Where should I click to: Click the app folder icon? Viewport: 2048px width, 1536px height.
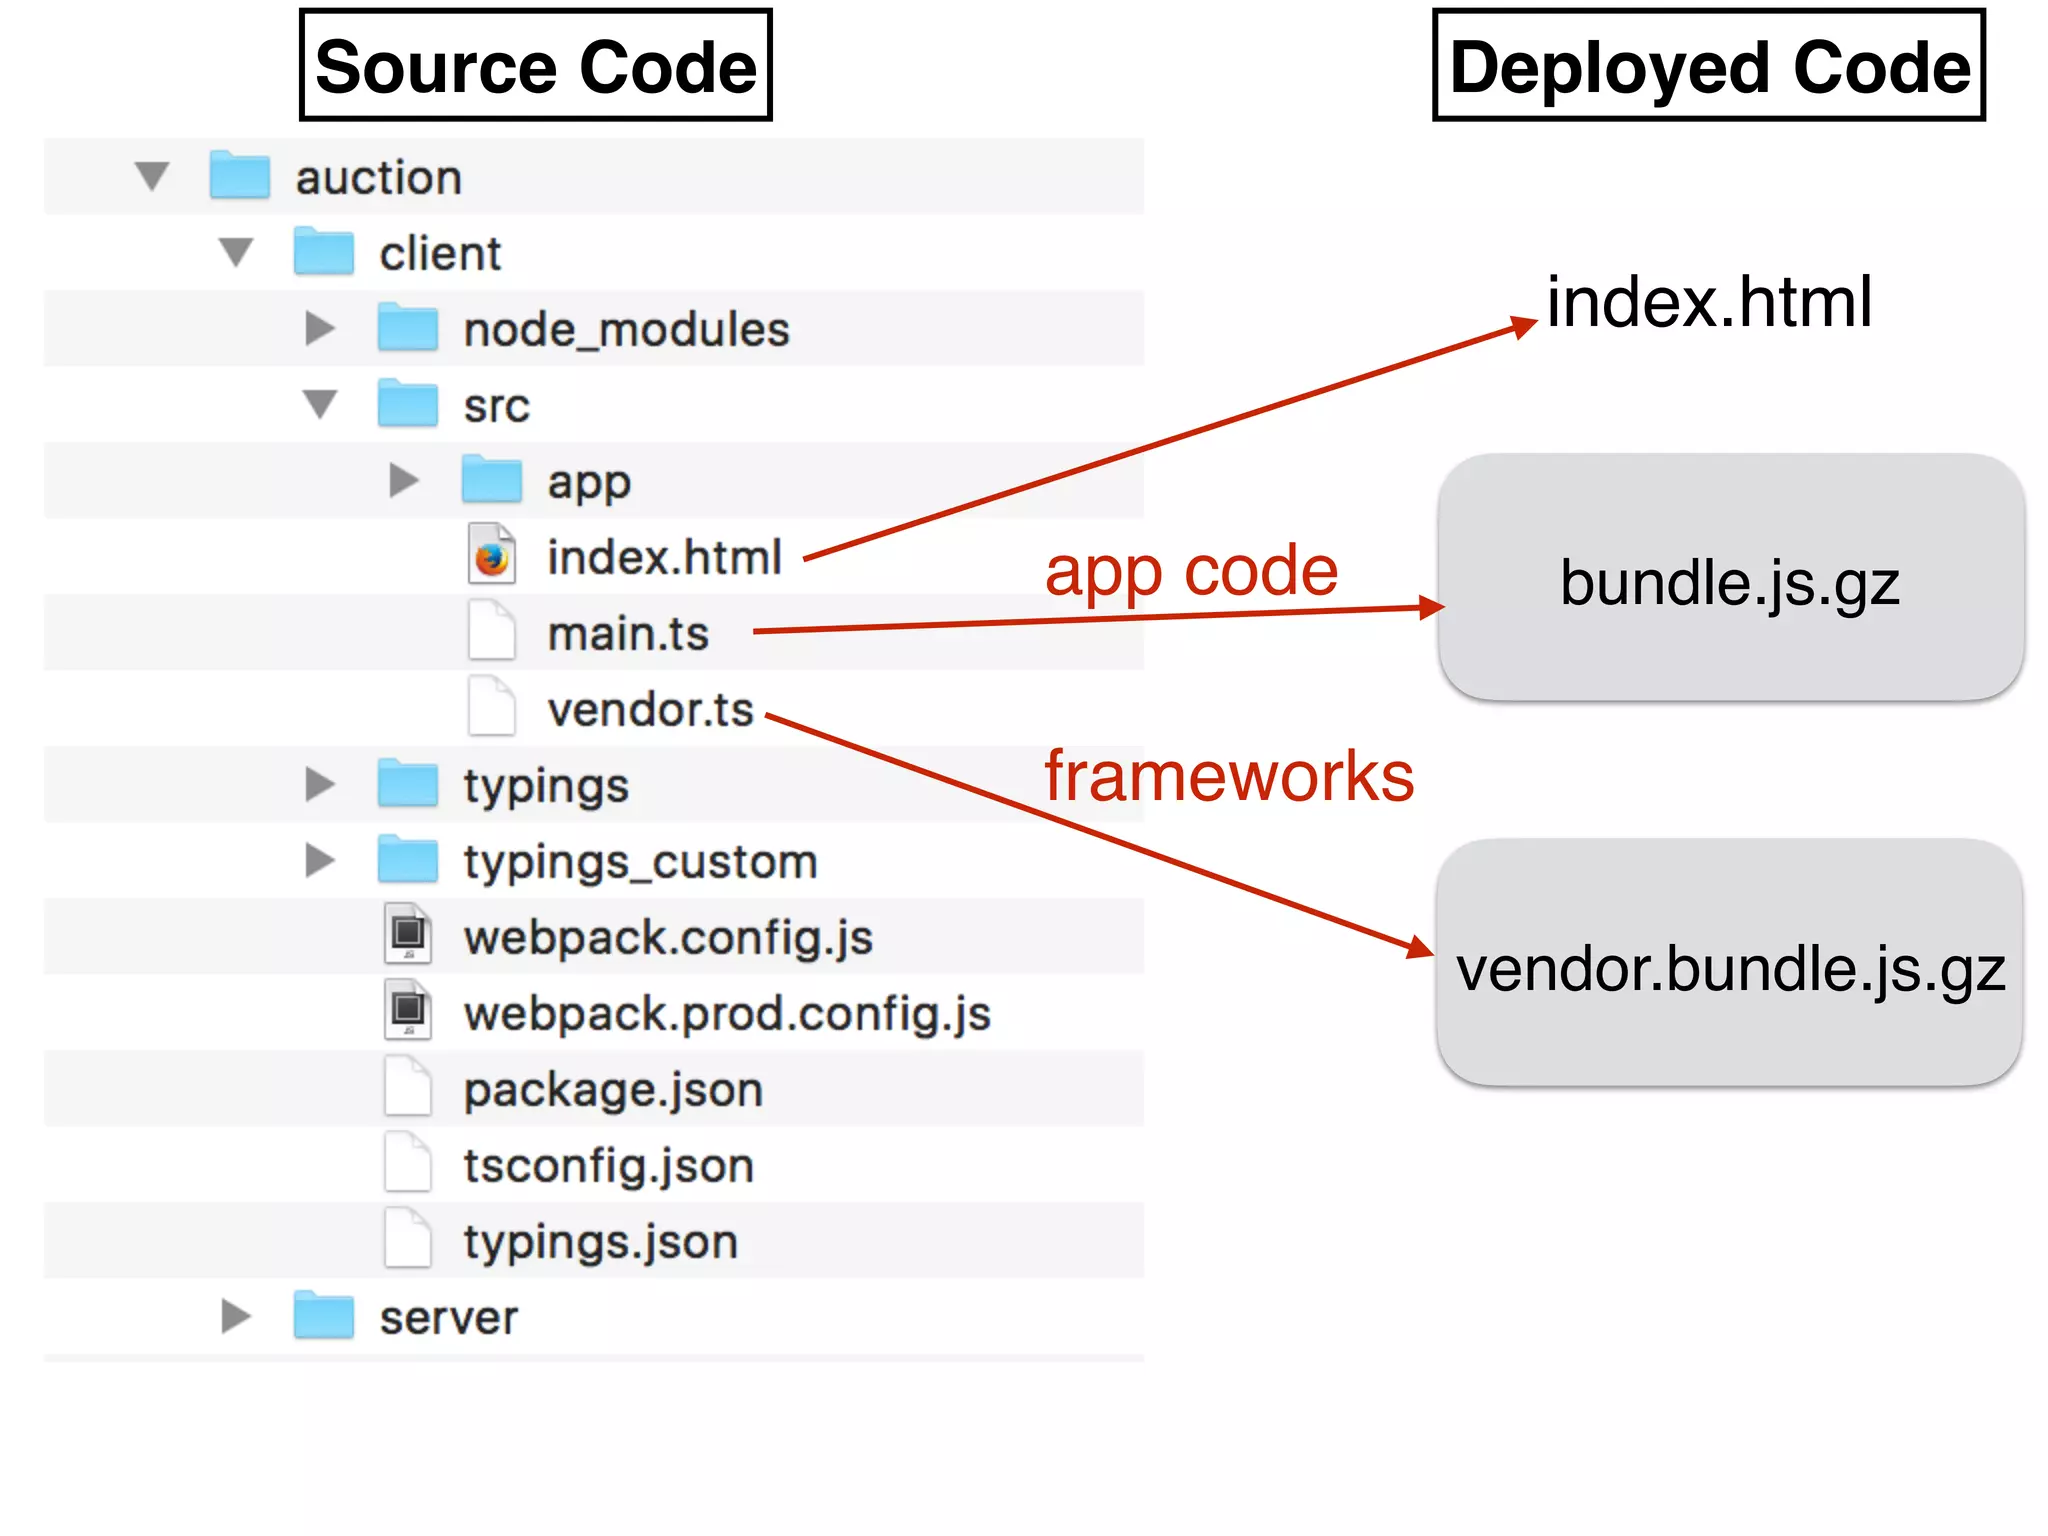492,479
